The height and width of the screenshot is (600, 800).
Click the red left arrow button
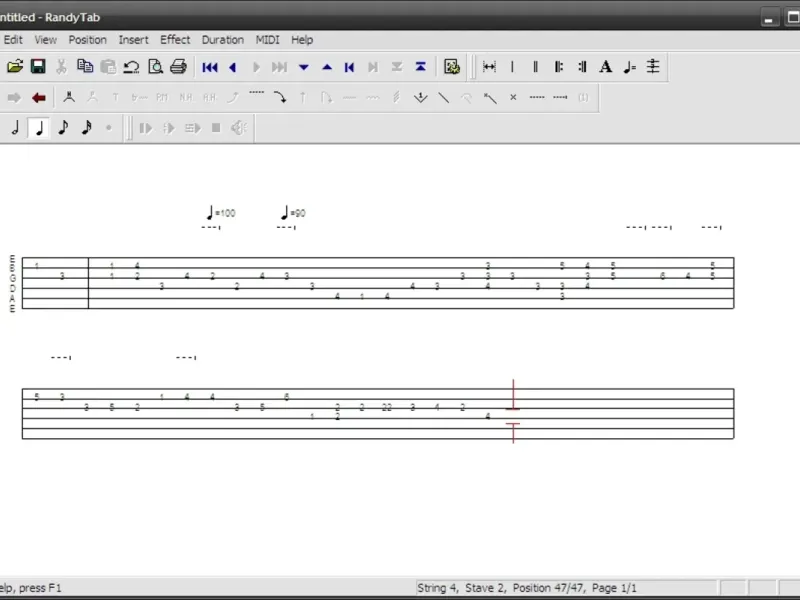tap(39, 97)
